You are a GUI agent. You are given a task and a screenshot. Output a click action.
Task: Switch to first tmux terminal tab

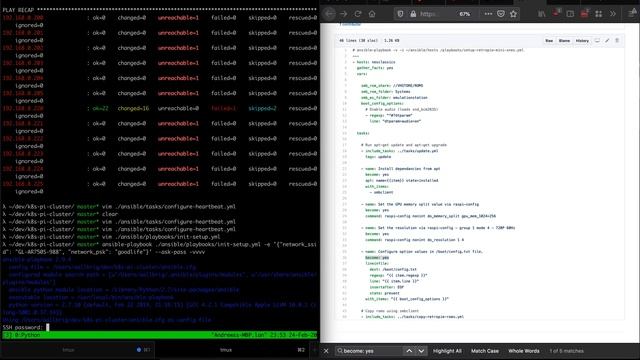(x=78, y=350)
